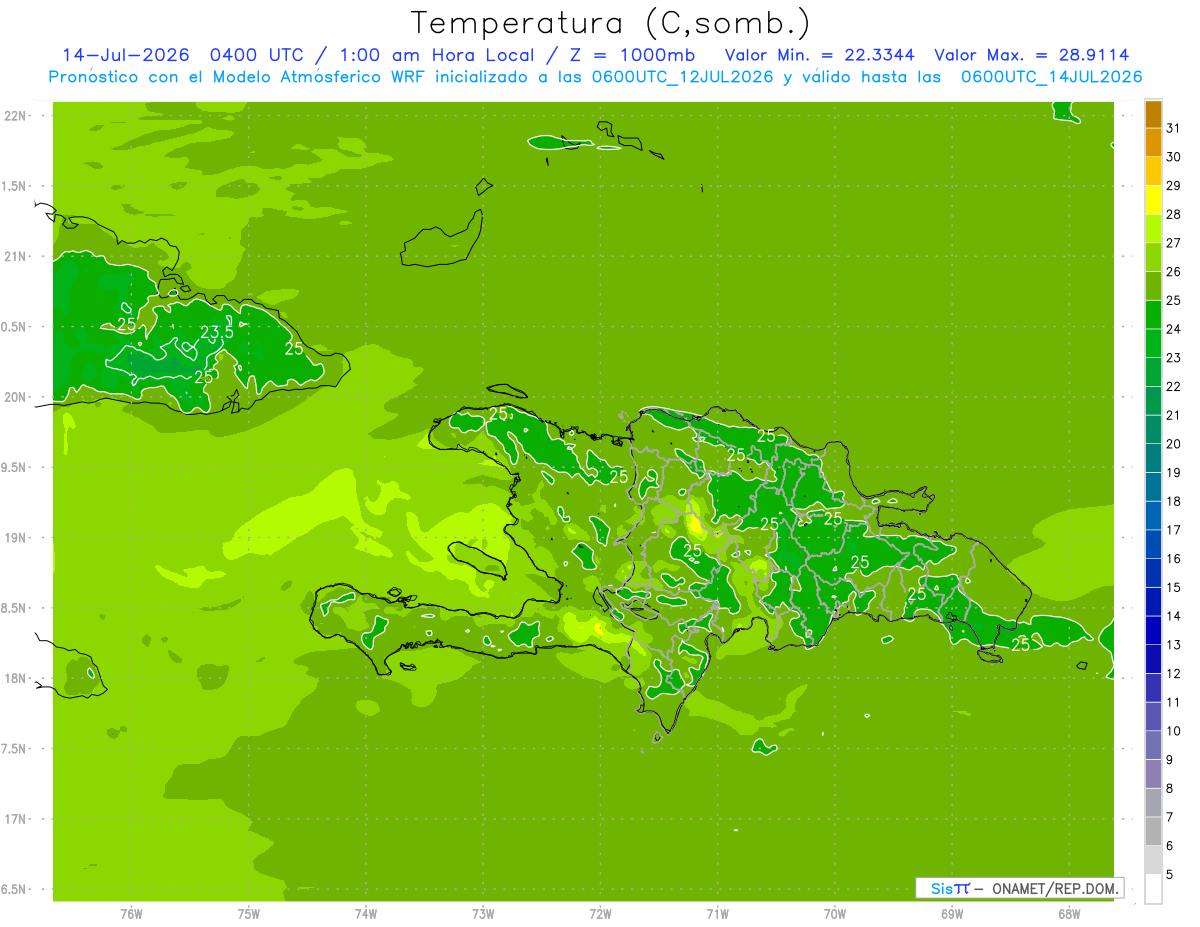Click the 22N latitude axis label

[x=16, y=116]
